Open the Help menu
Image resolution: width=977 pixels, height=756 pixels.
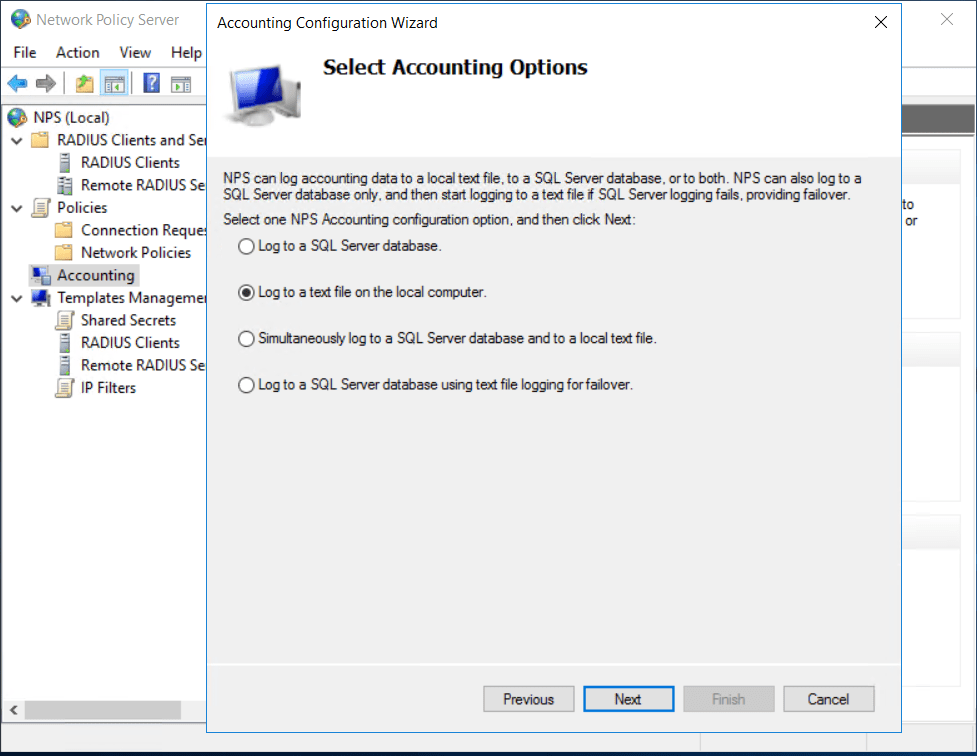tap(186, 52)
